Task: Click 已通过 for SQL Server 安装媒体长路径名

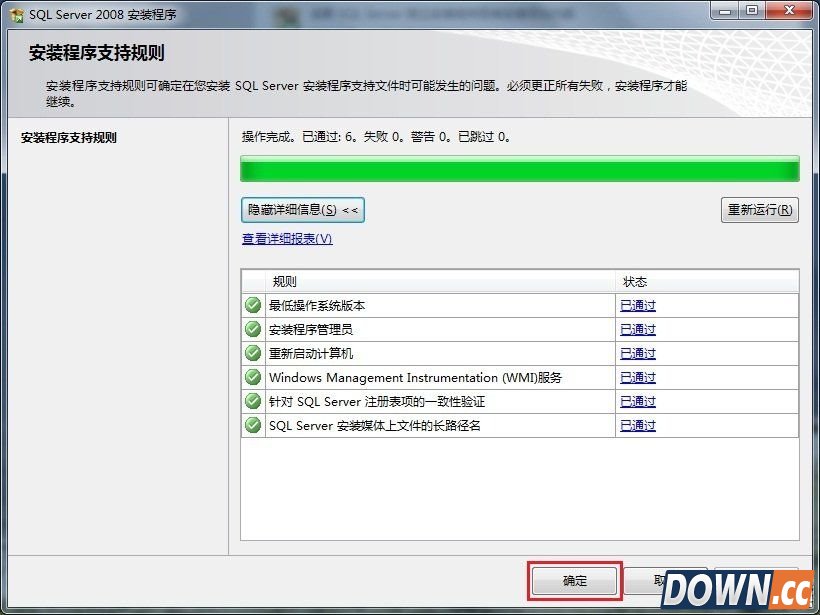Action: [x=637, y=425]
